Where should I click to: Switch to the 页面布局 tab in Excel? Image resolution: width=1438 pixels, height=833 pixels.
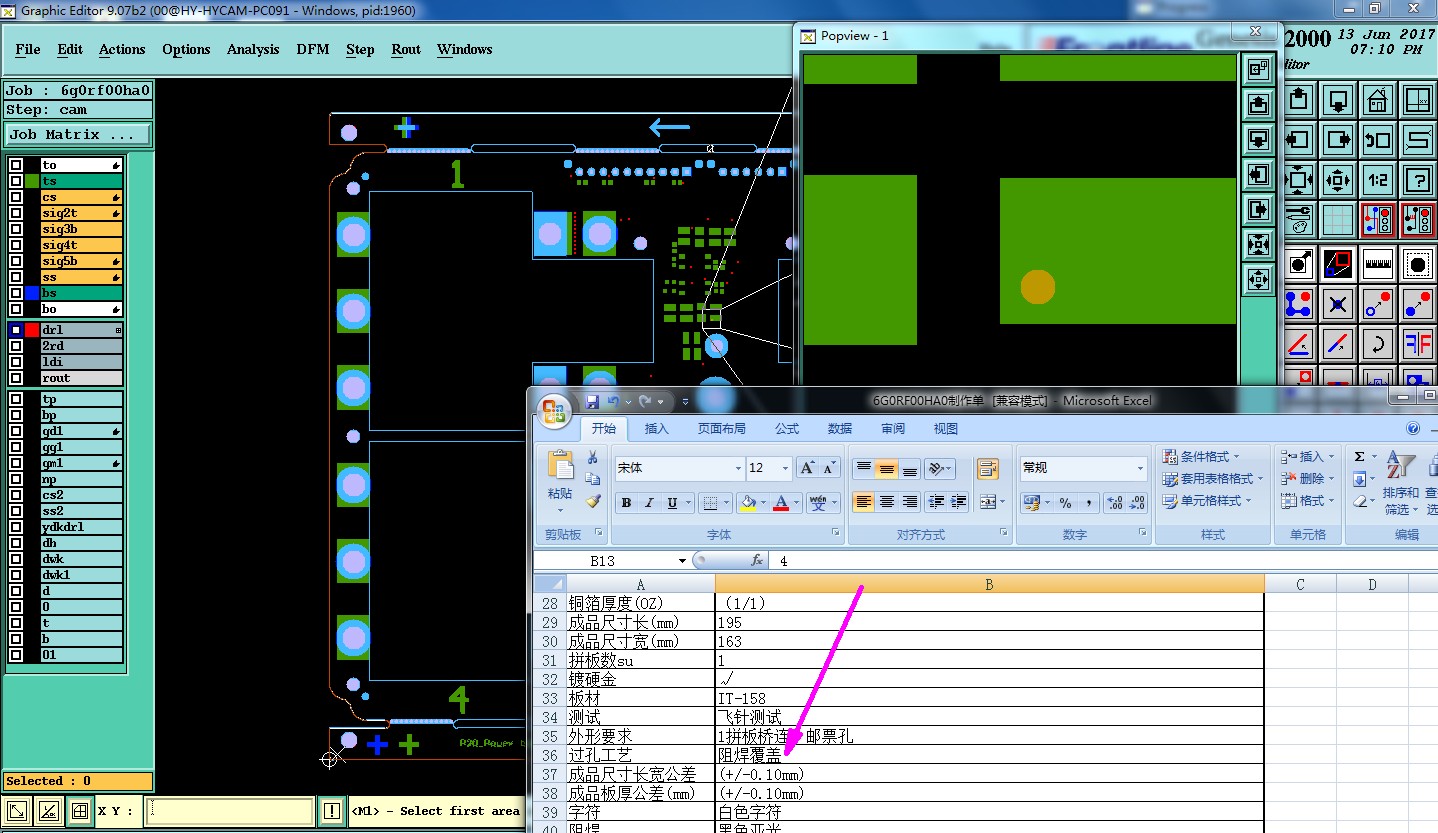click(721, 429)
